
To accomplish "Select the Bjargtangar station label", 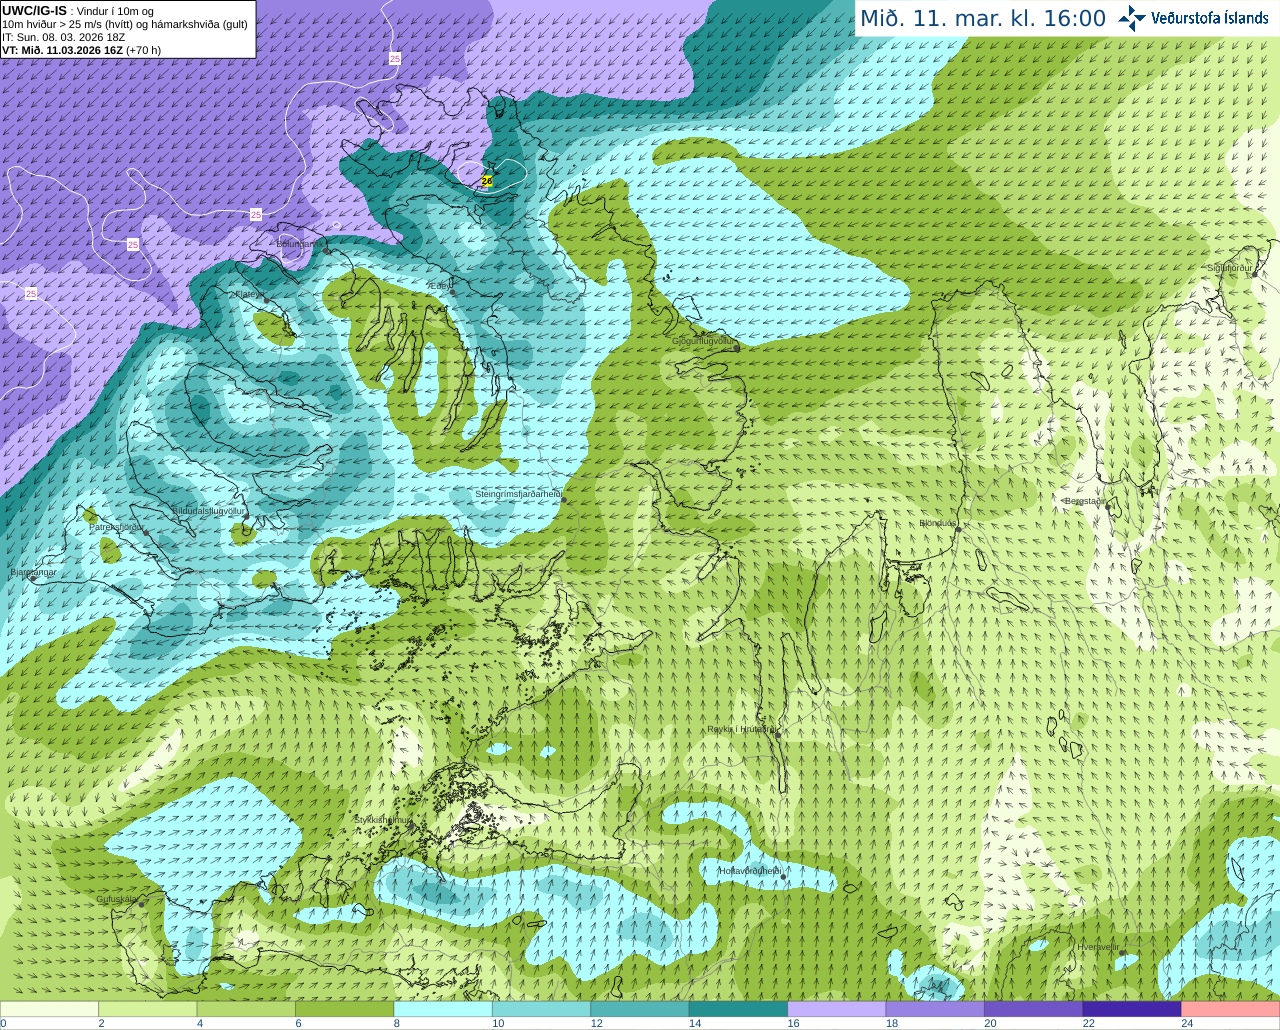I will (33, 573).
